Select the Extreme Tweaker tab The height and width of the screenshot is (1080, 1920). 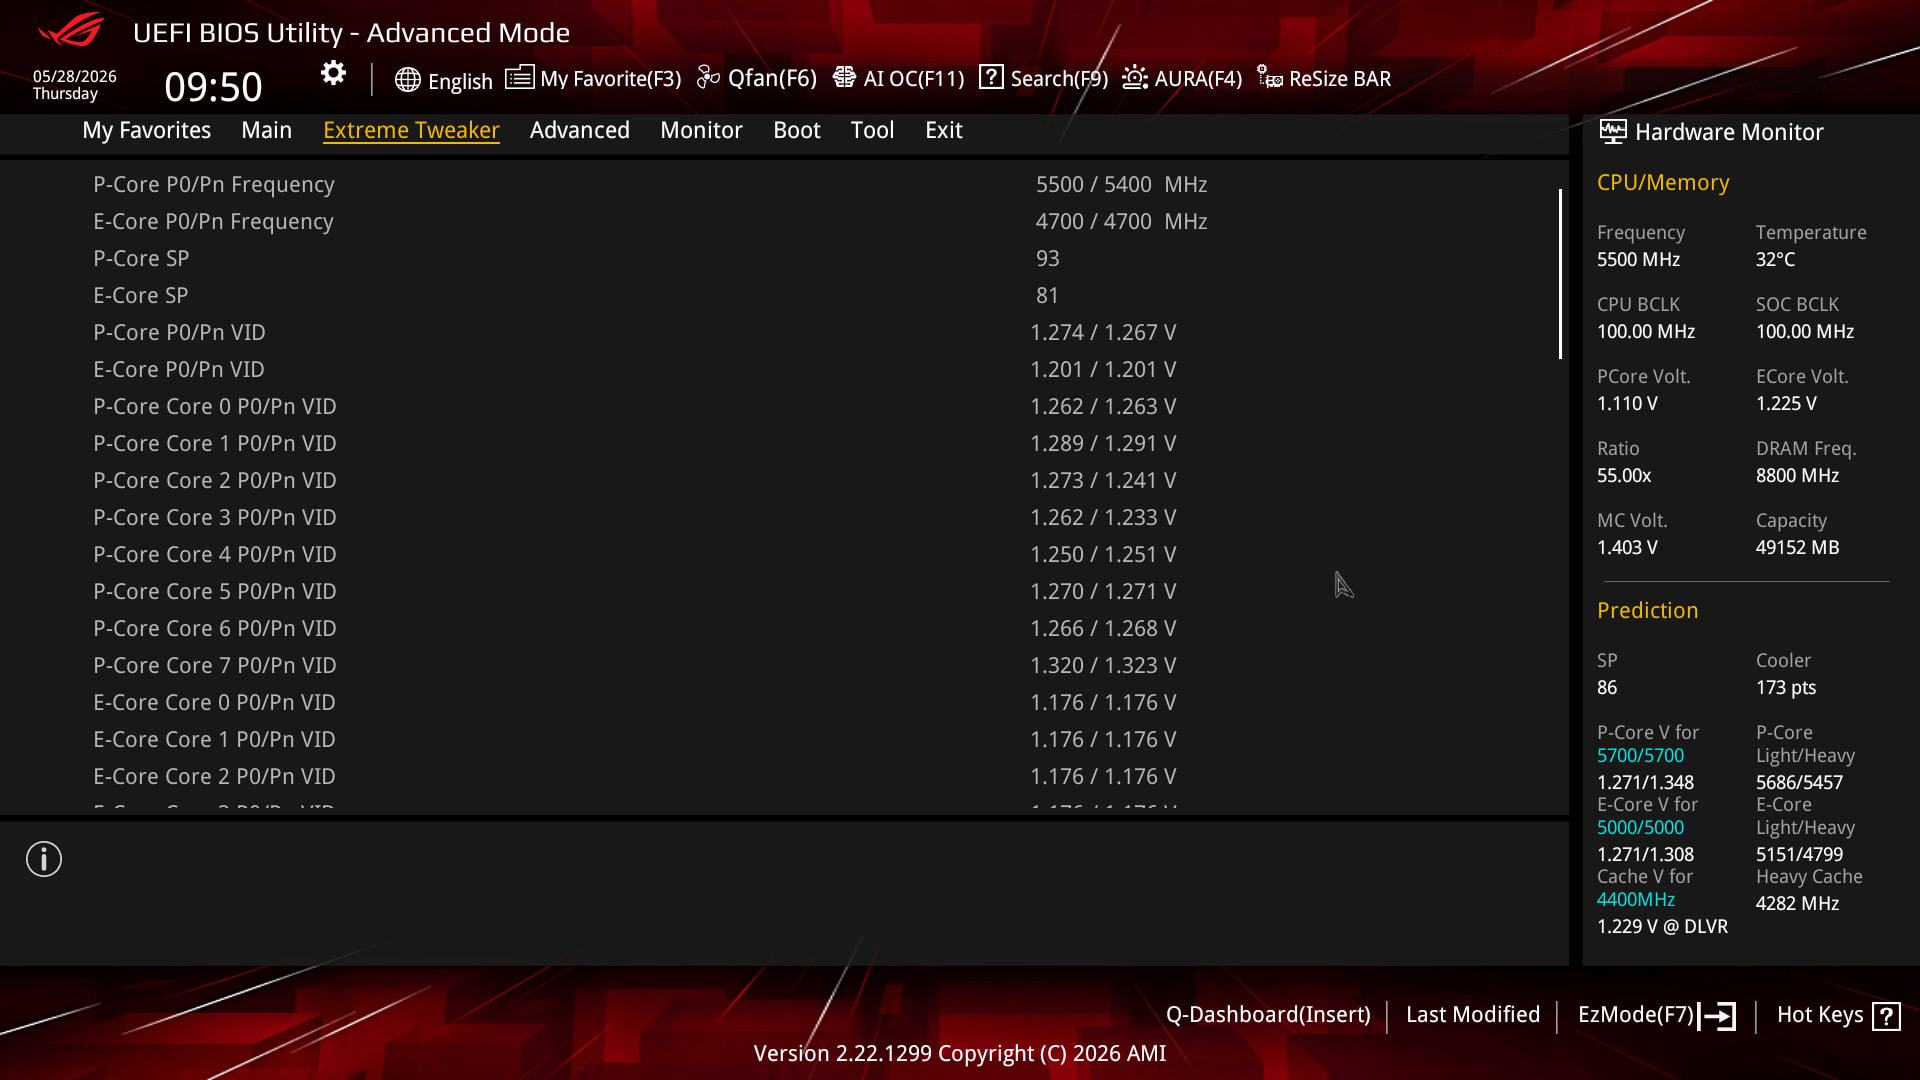click(411, 130)
